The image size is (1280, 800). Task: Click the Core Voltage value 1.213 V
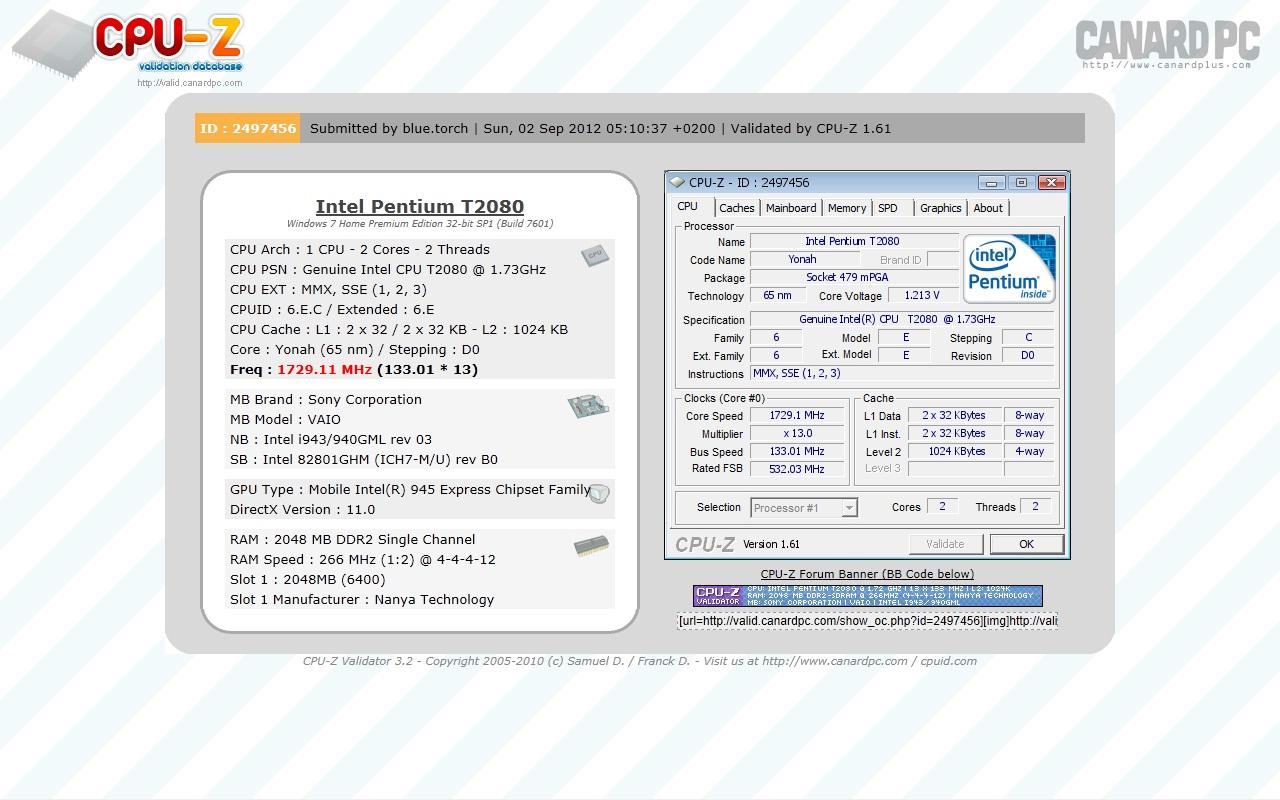coord(922,295)
